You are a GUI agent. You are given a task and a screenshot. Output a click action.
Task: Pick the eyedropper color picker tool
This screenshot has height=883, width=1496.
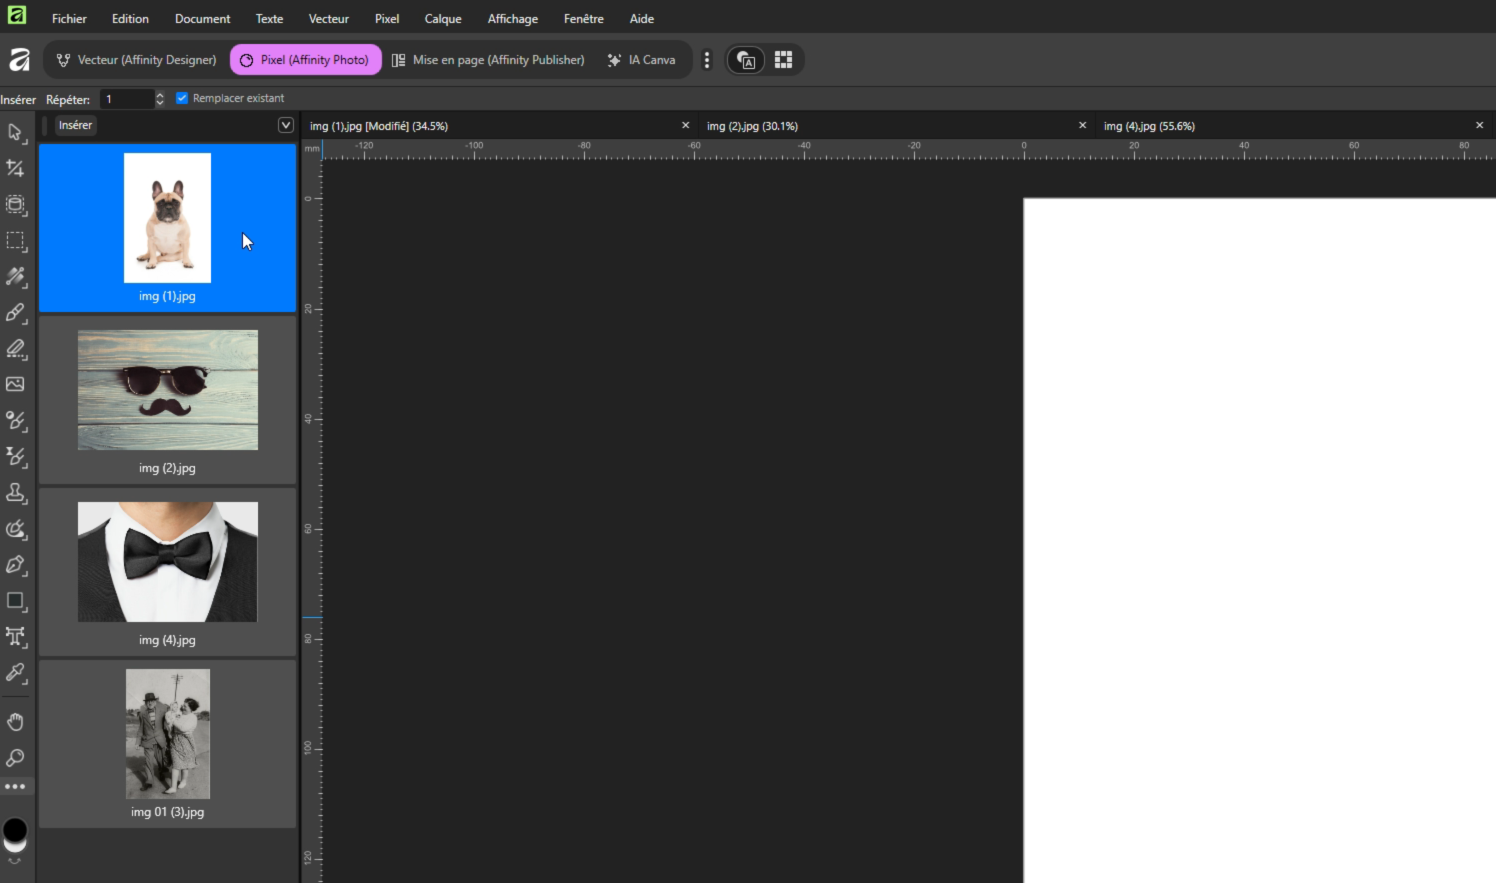click(x=15, y=673)
